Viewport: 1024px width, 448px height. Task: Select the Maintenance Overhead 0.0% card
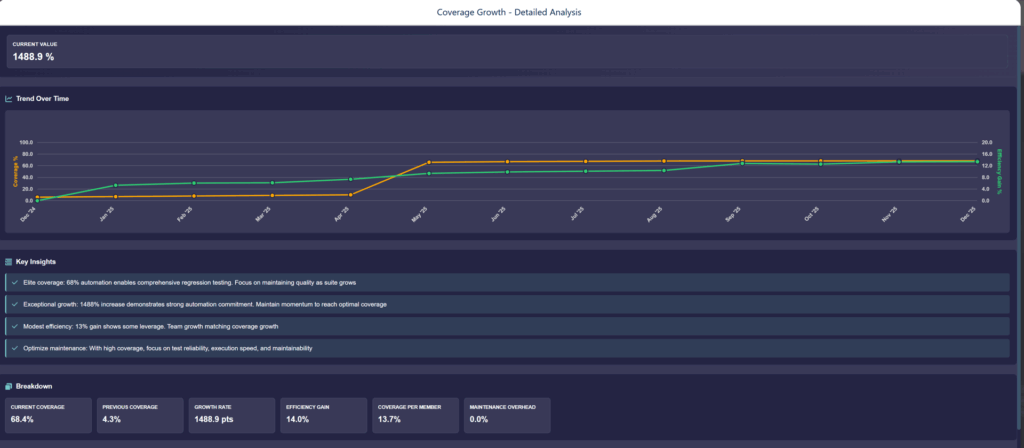point(506,415)
